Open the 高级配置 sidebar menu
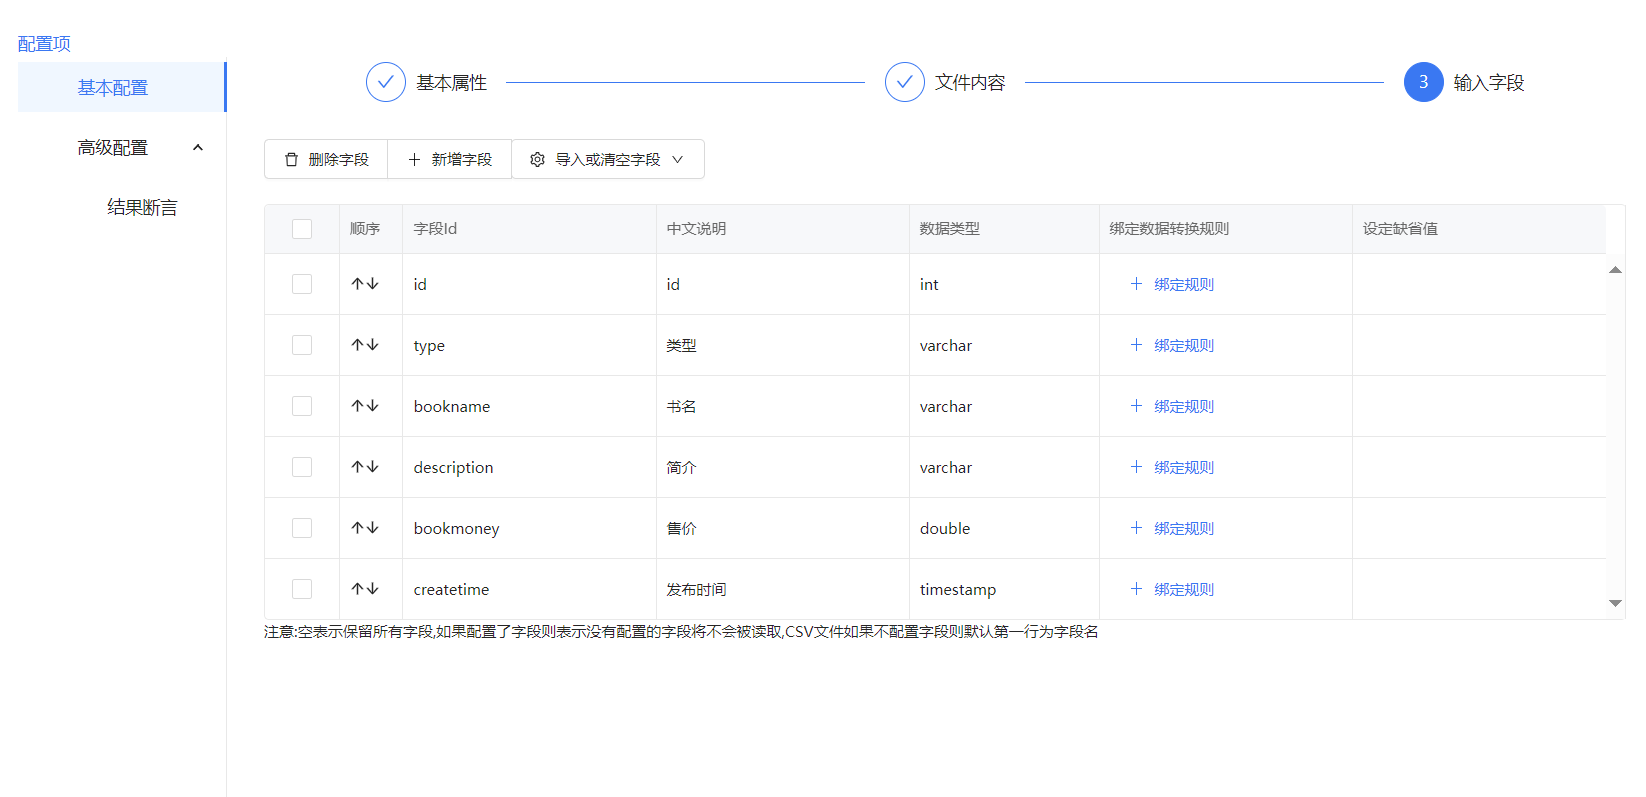The width and height of the screenshot is (1646, 797). [x=122, y=147]
